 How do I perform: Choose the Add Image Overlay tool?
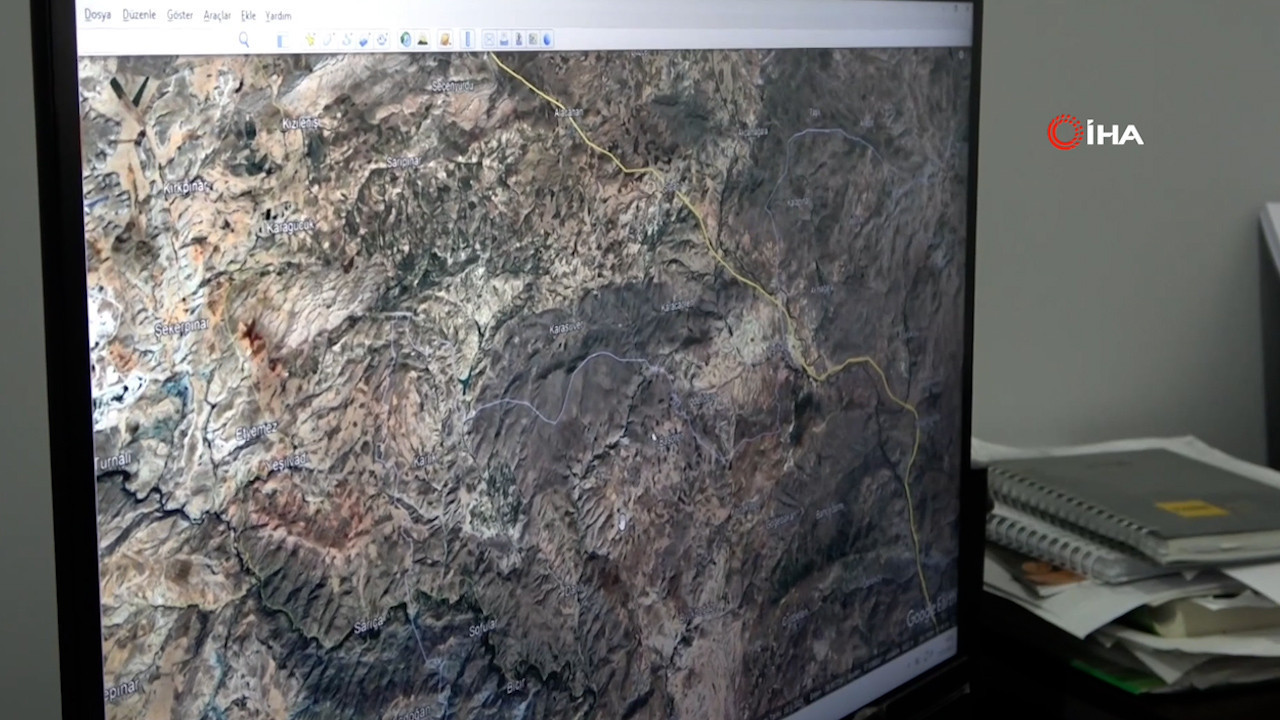[x=364, y=40]
